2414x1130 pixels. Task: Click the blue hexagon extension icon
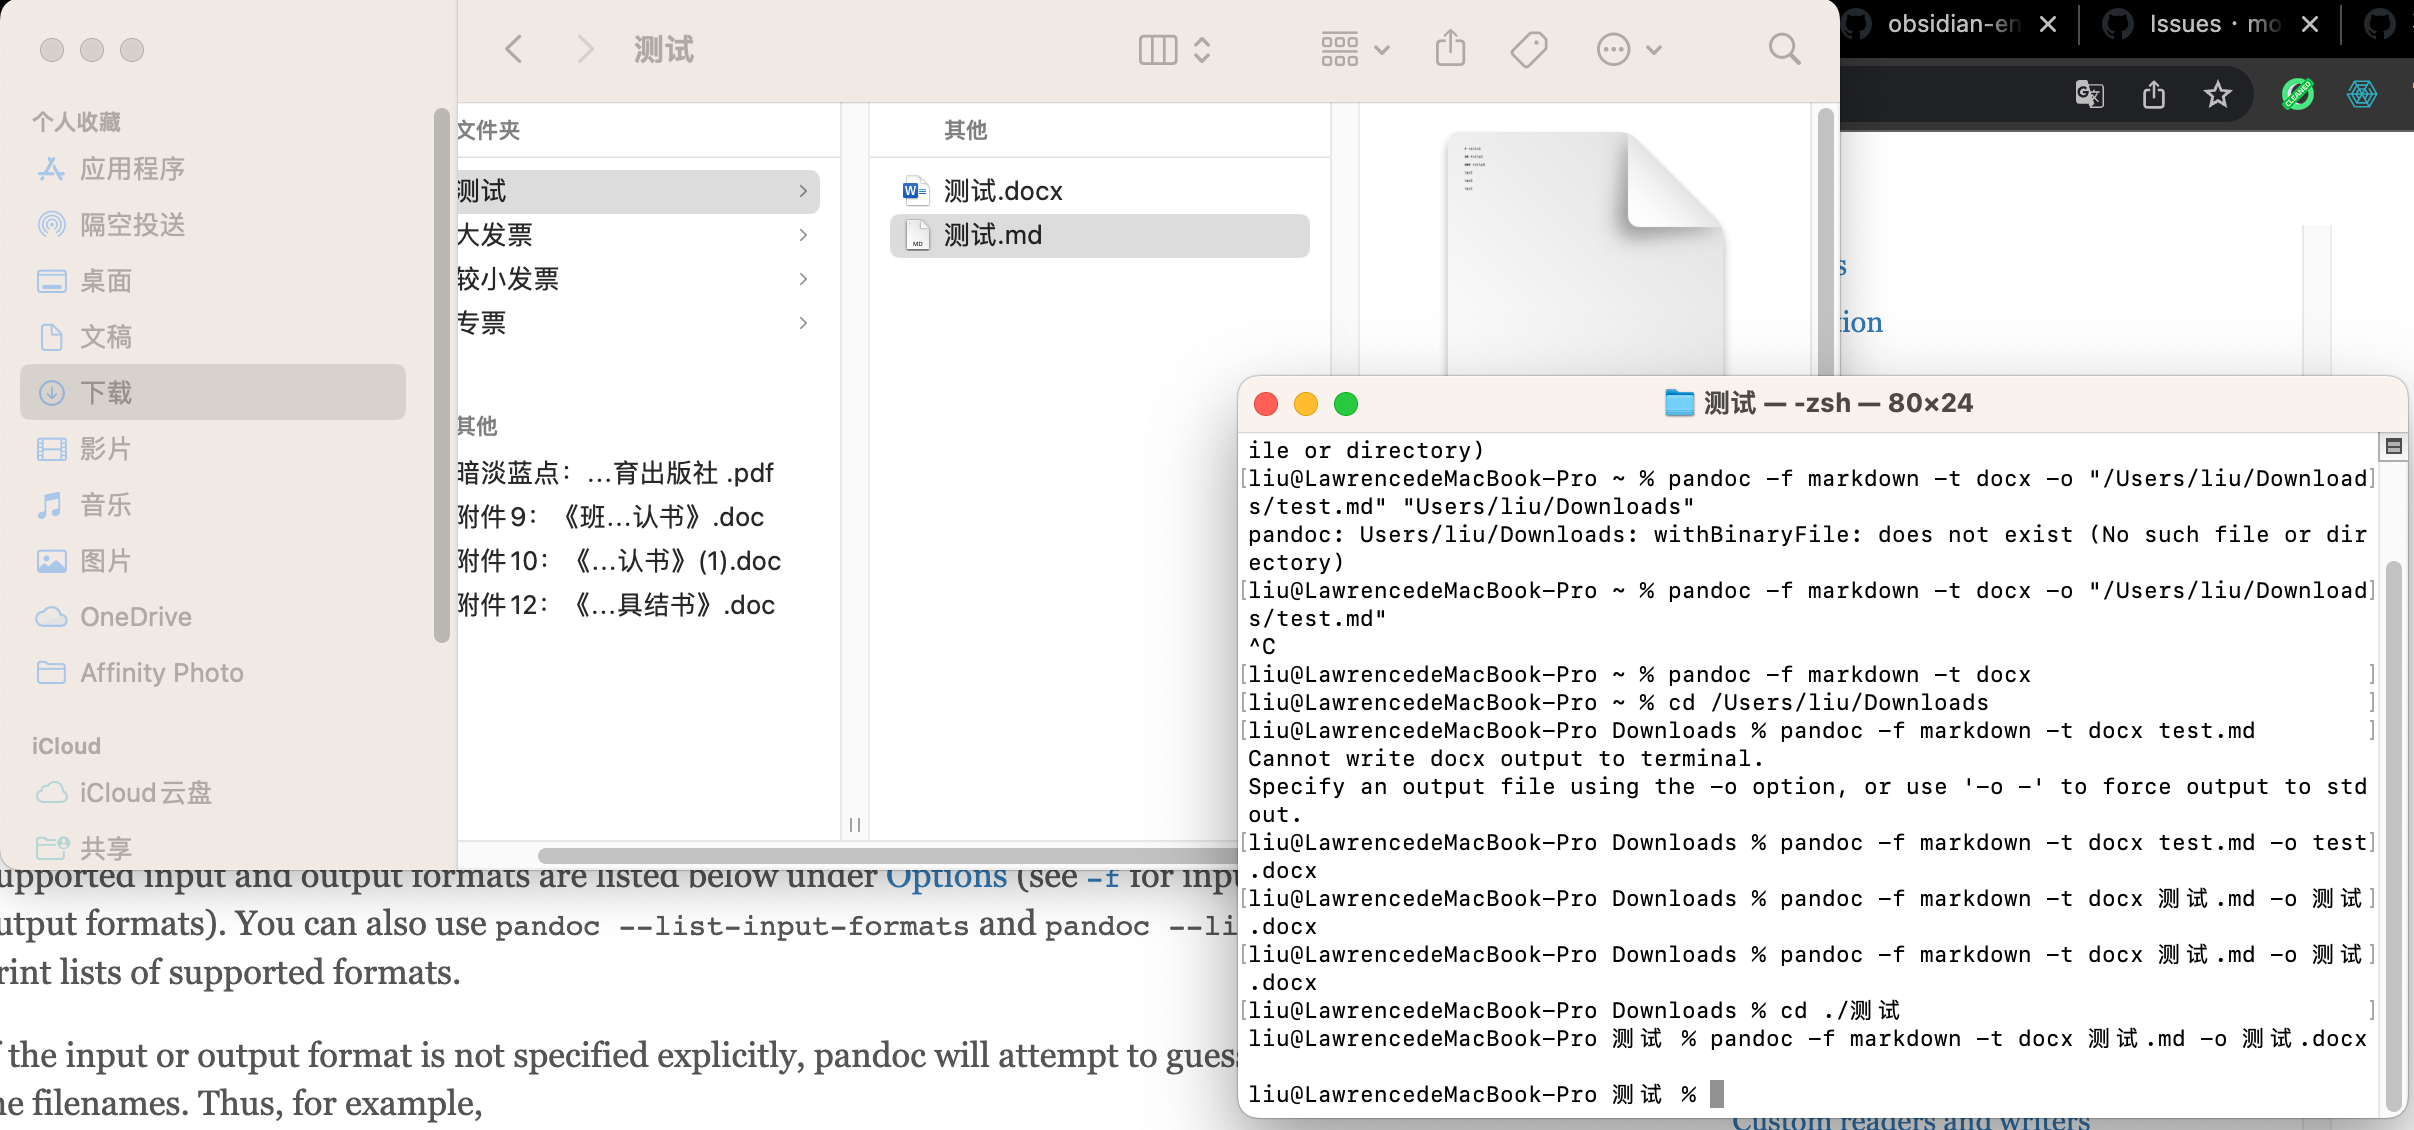2360,94
